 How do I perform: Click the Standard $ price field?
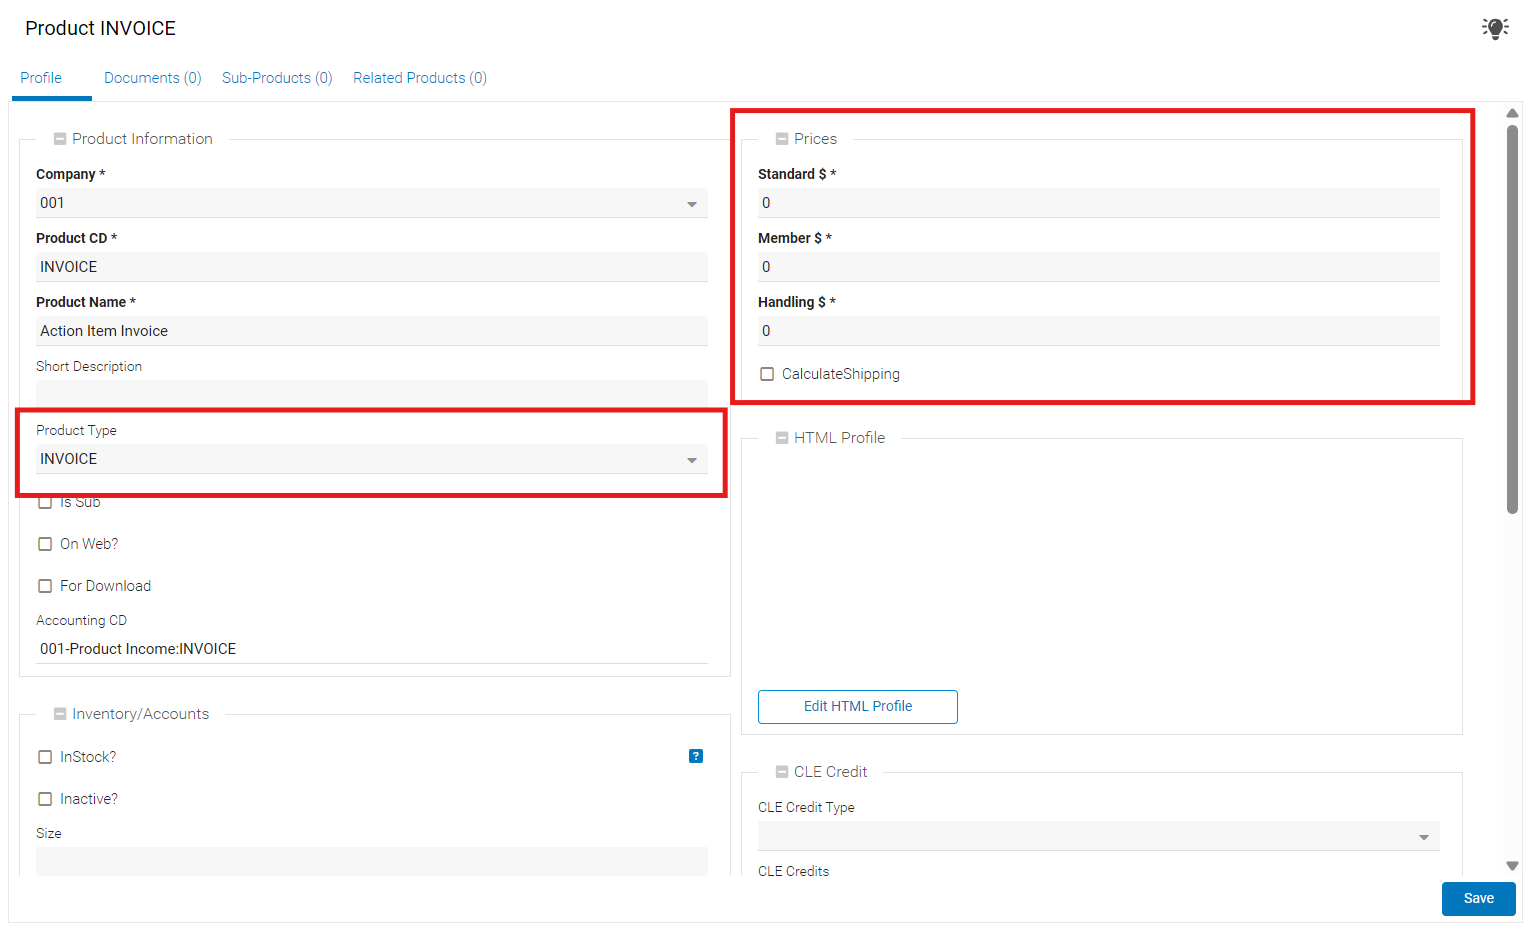(1099, 203)
